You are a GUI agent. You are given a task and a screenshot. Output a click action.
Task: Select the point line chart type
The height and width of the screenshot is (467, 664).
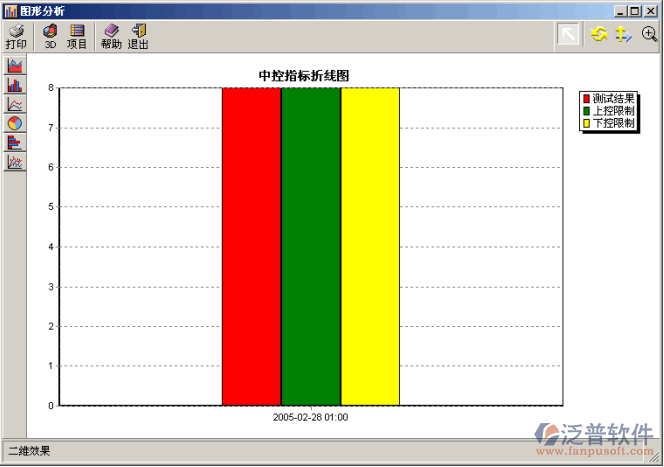click(x=15, y=161)
